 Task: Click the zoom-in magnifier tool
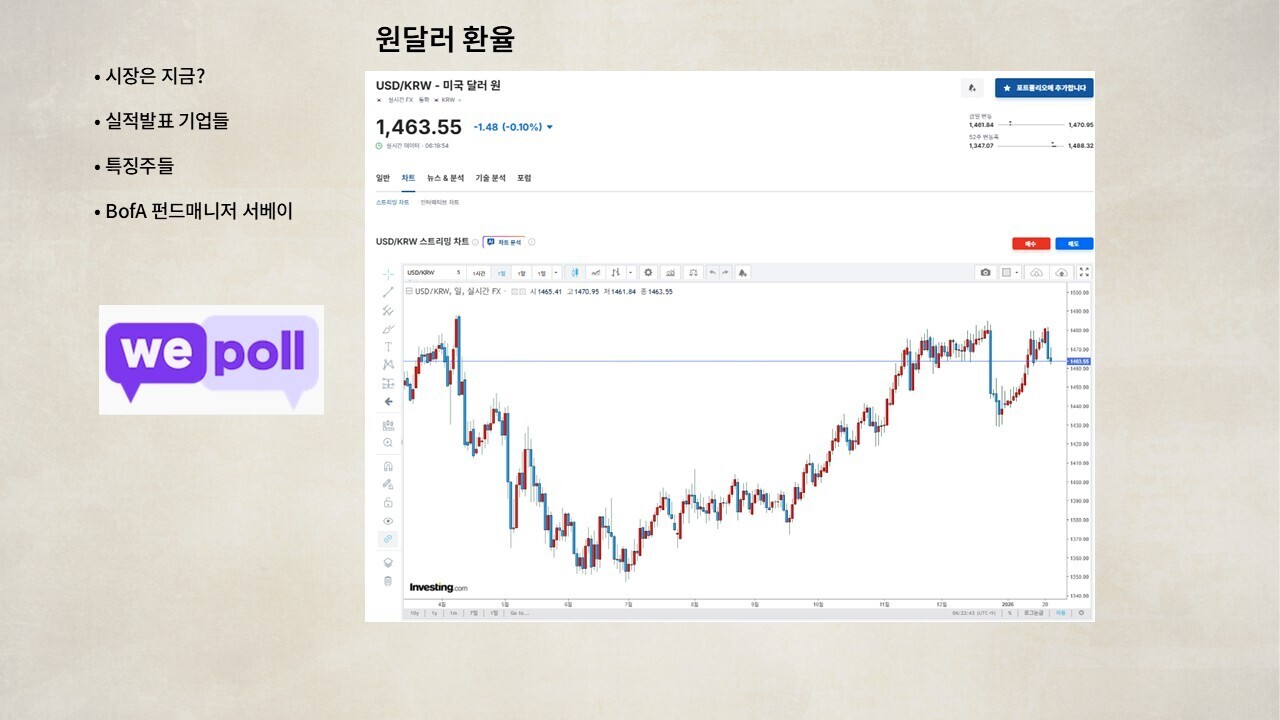[388, 442]
